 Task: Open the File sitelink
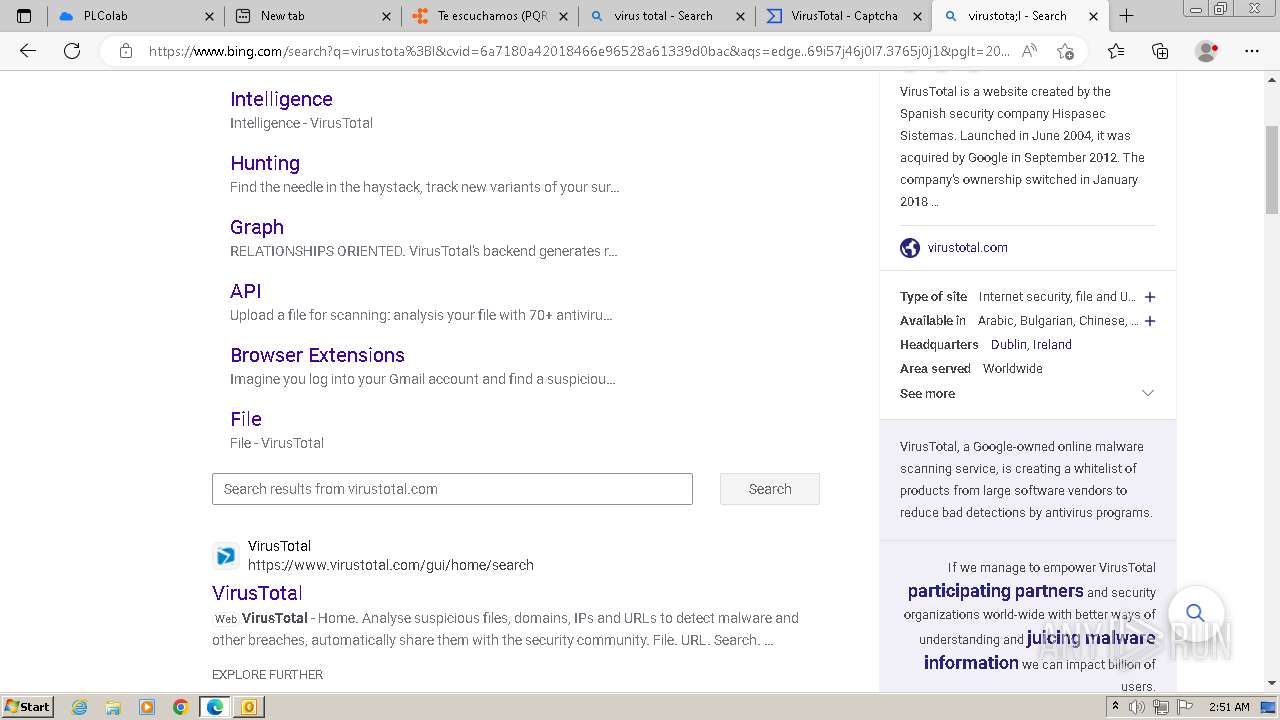[x=246, y=419]
